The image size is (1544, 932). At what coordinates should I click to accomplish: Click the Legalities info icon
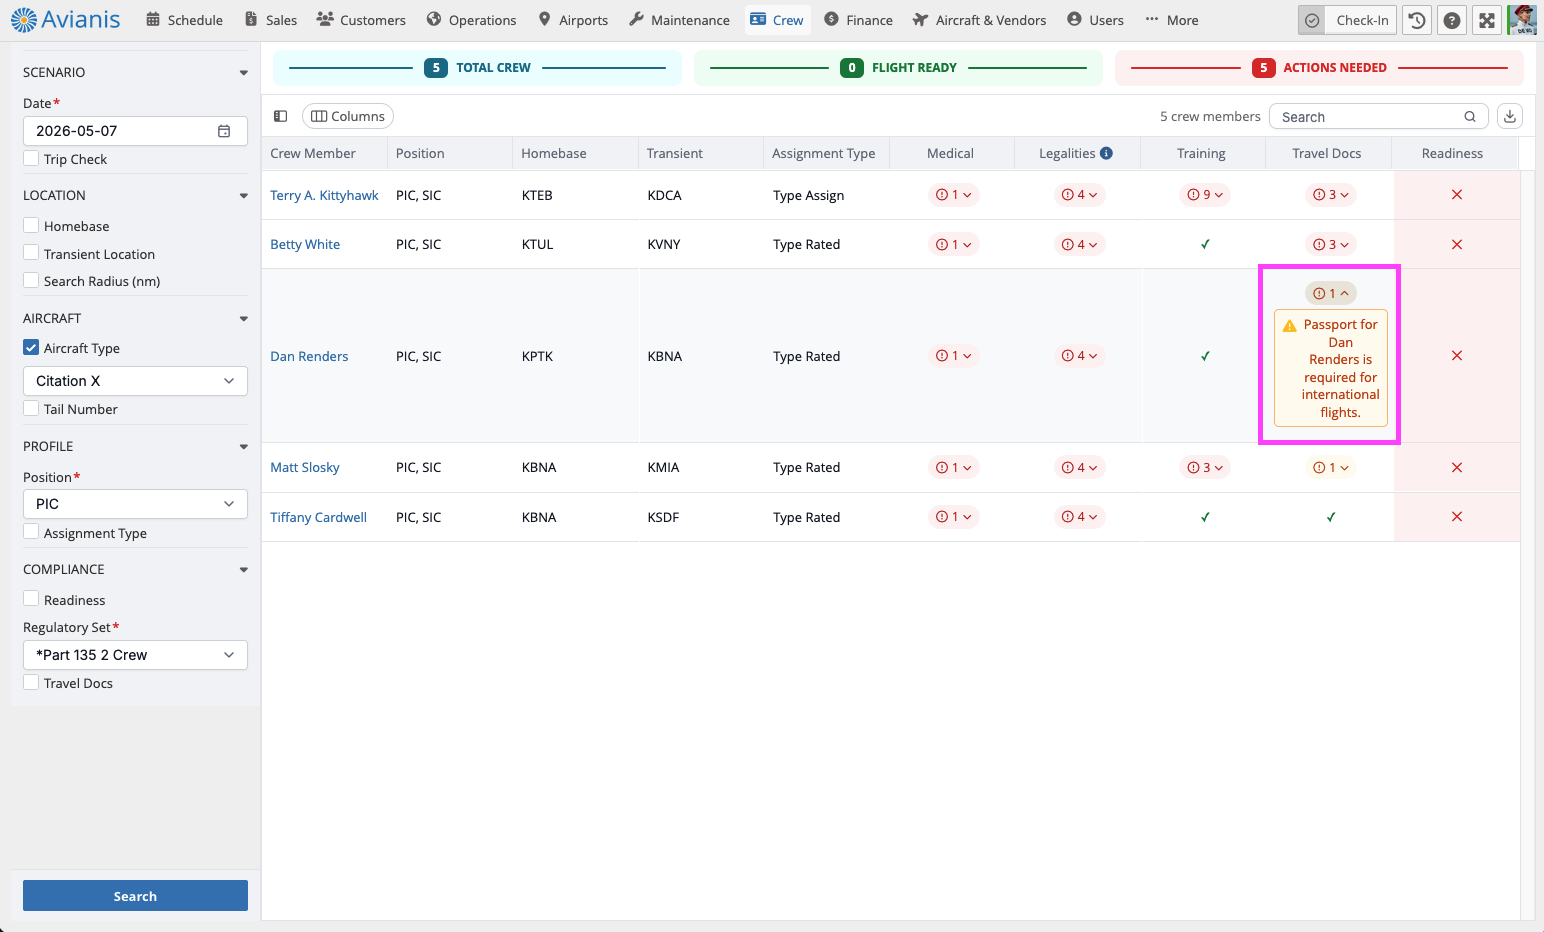[1106, 153]
